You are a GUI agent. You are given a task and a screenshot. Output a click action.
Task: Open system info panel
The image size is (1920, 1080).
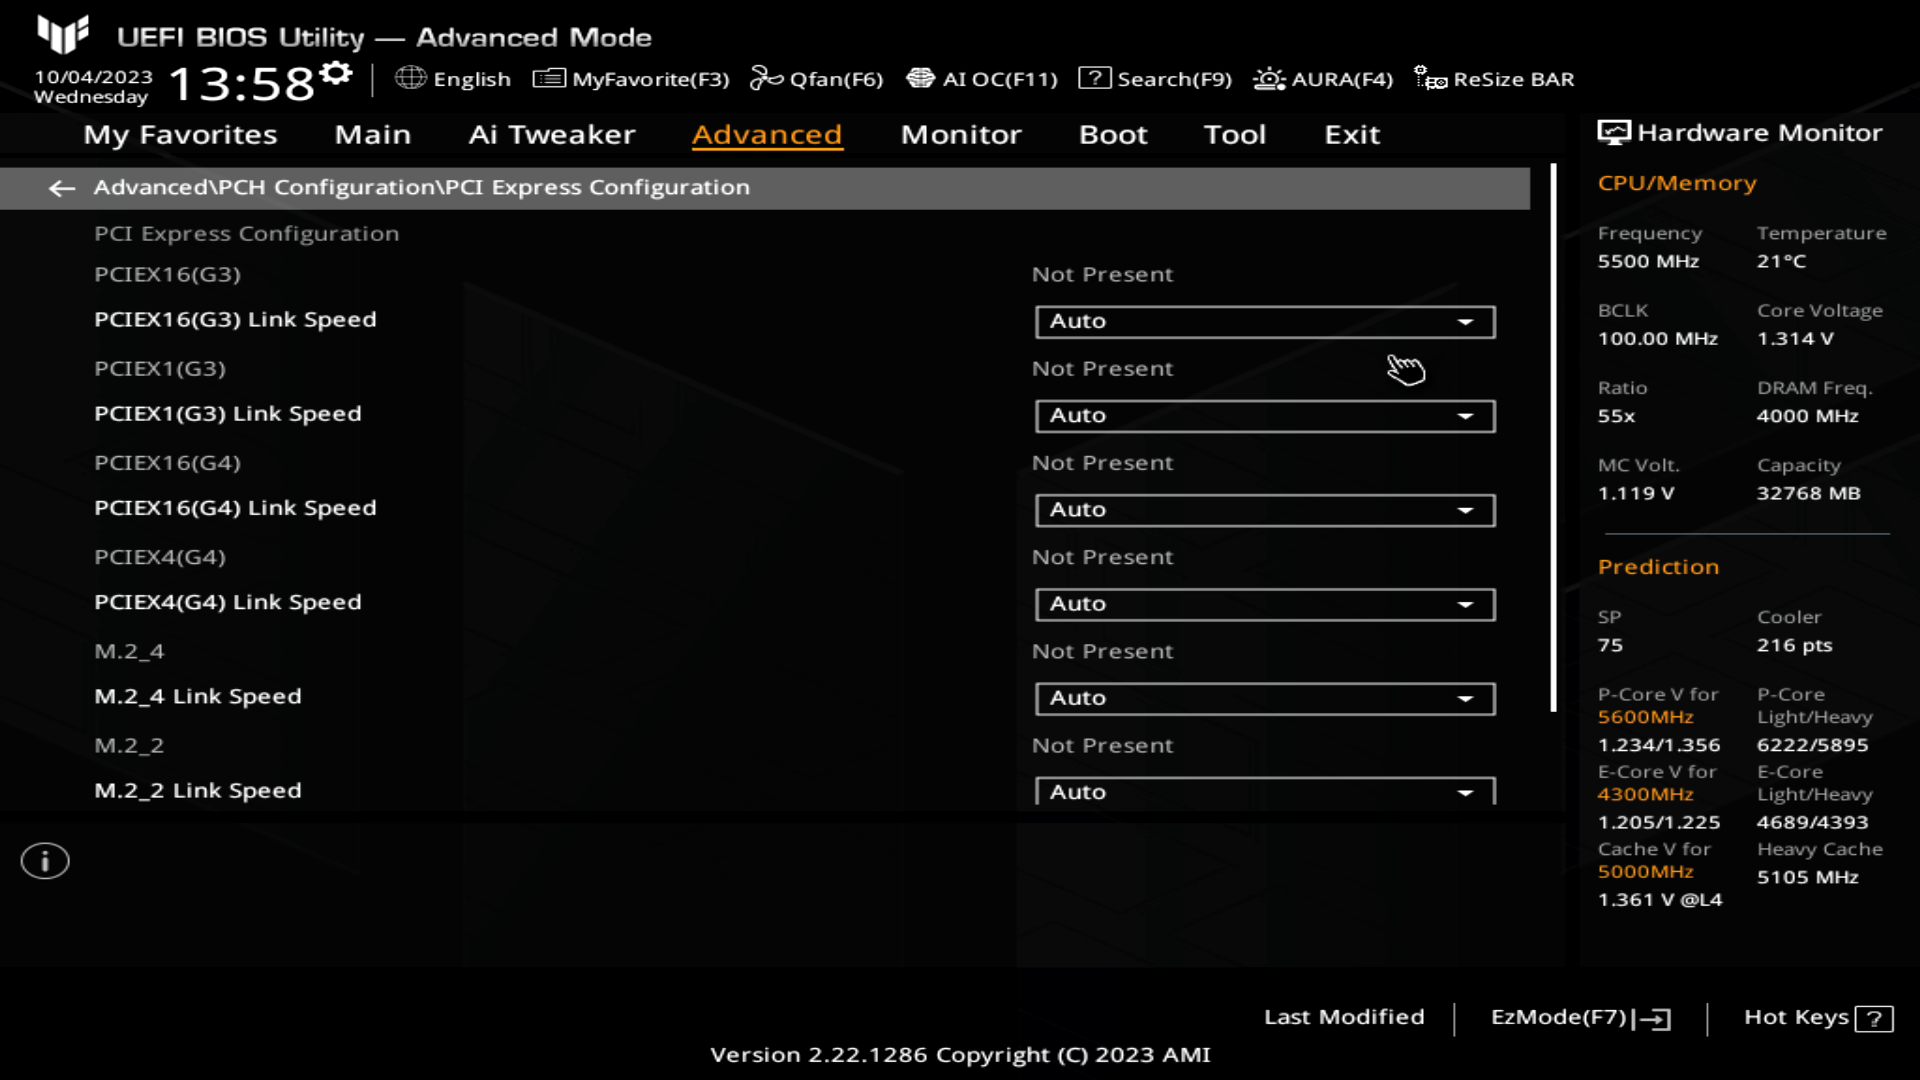coord(44,861)
